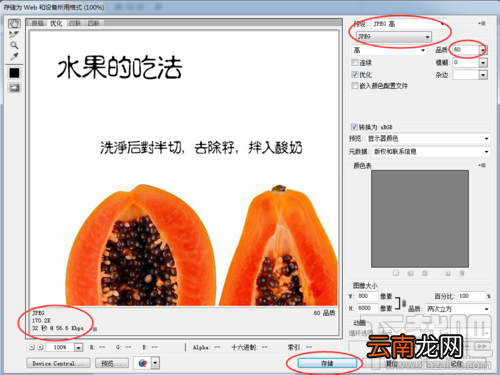Click the percent field showing 100
The image size is (500, 375).
click(471, 296)
